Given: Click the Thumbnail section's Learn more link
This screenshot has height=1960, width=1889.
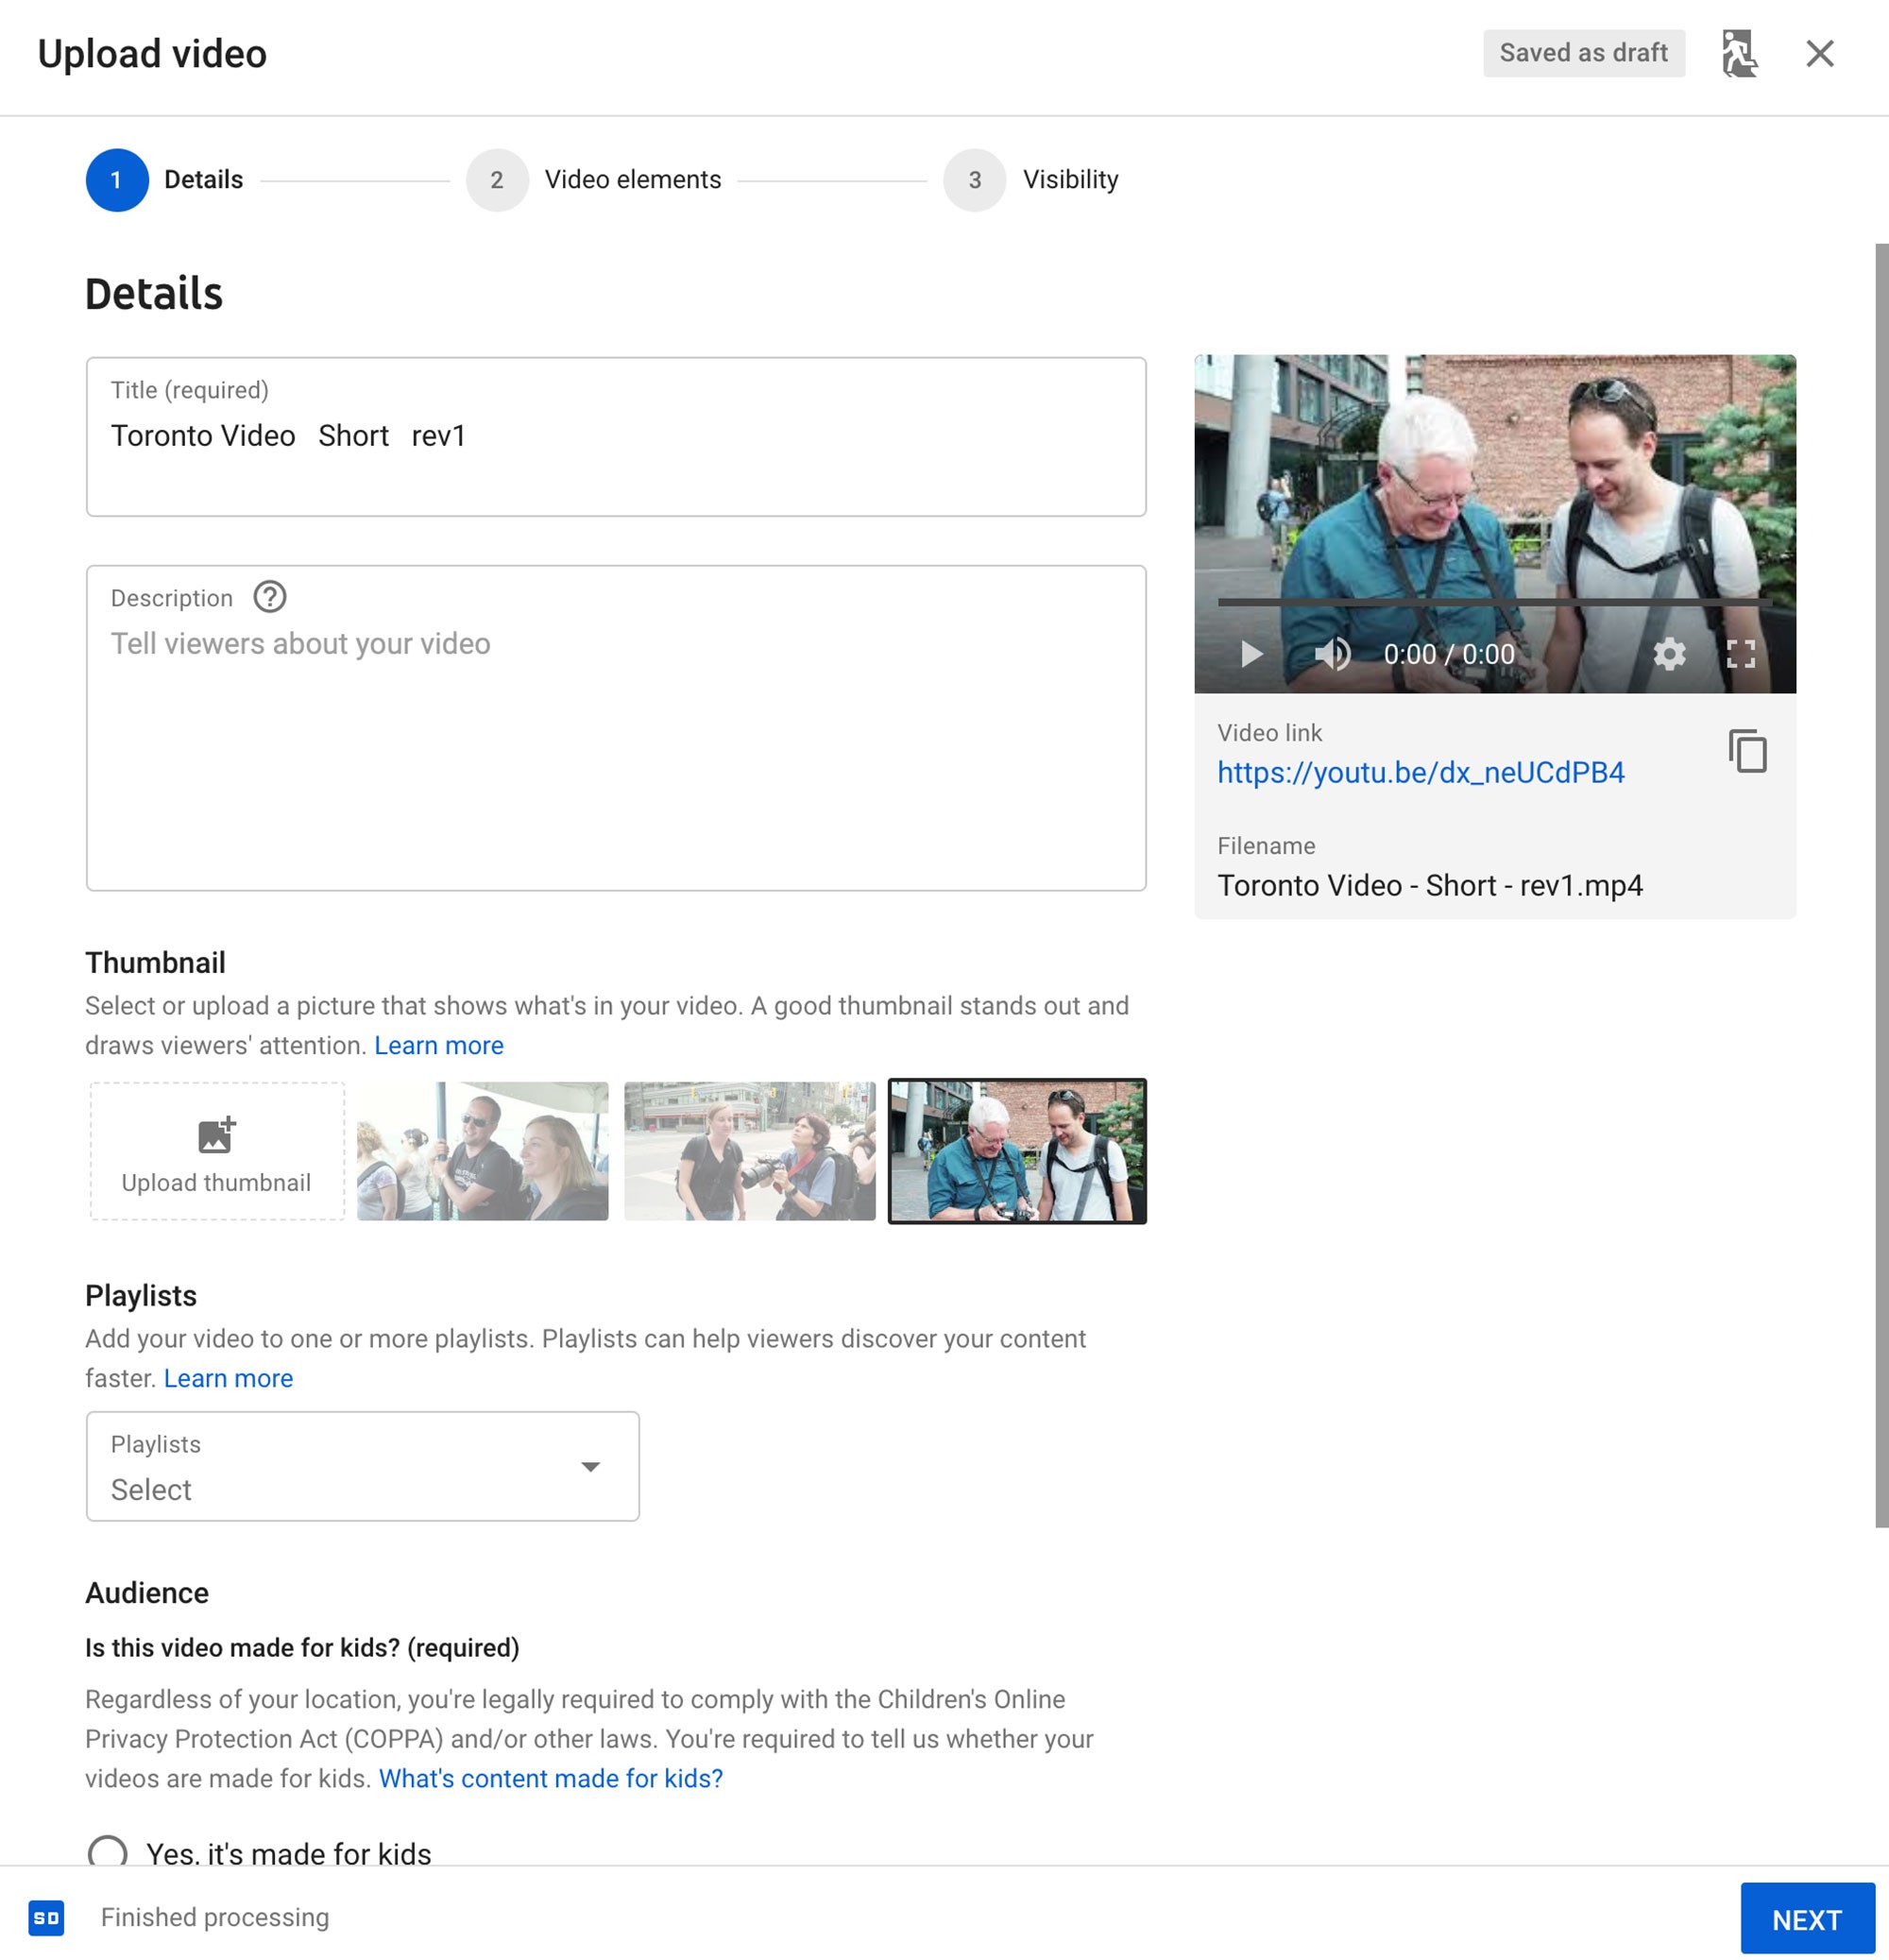Looking at the screenshot, I should [438, 1045].
